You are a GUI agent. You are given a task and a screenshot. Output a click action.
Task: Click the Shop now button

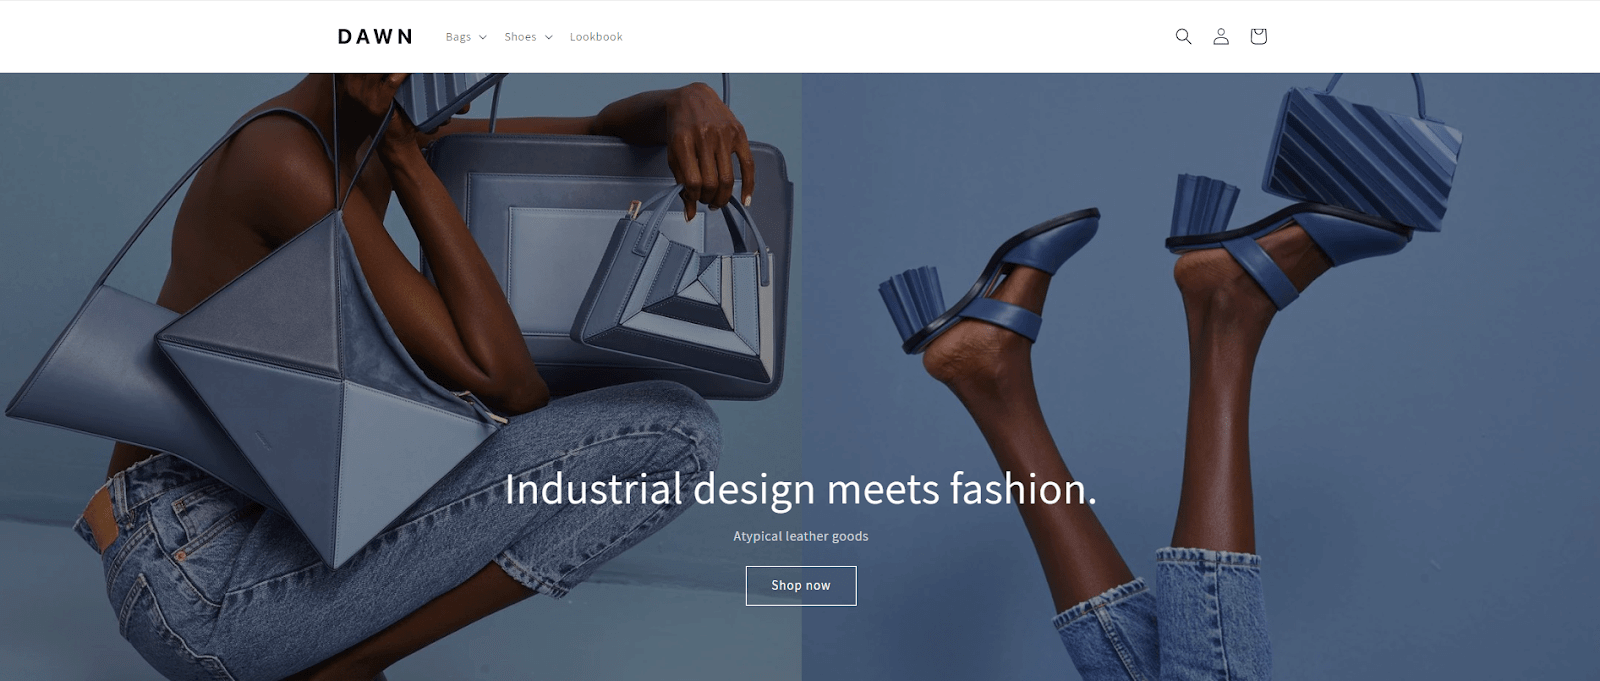coord(801,586)
